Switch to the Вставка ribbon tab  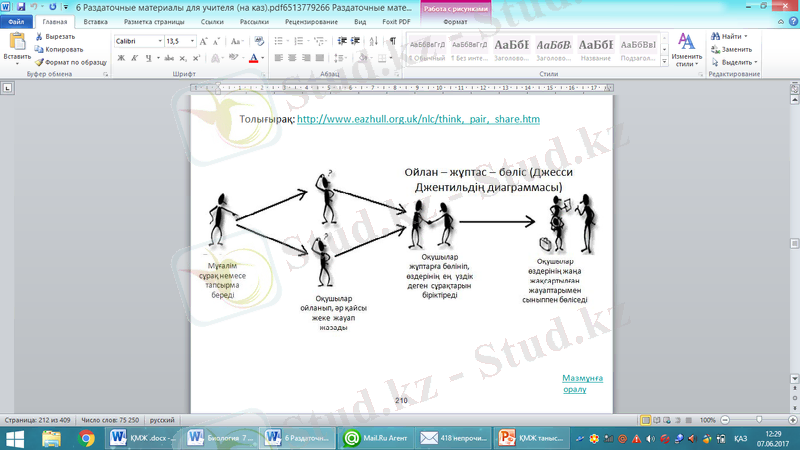tap(96, 20)
